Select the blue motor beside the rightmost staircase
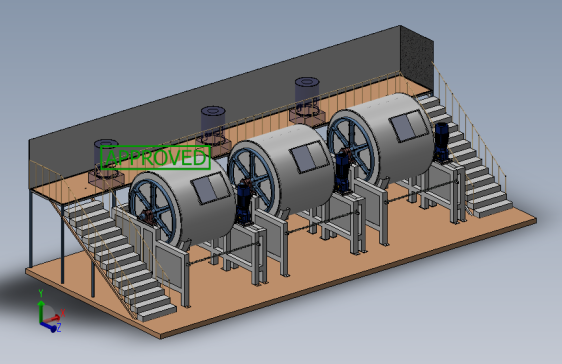The height and width of the screenshot is (364, 562). [x=442, y=142]
